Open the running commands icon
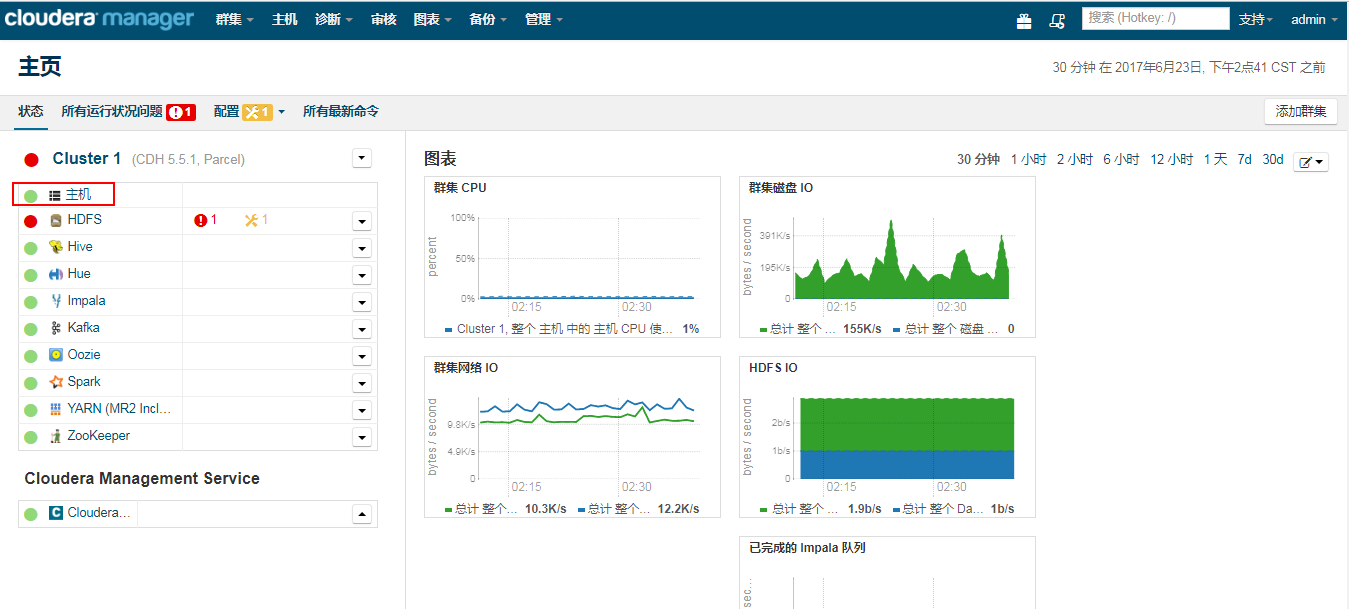The image size is (1349, 609). point(1057,20)
